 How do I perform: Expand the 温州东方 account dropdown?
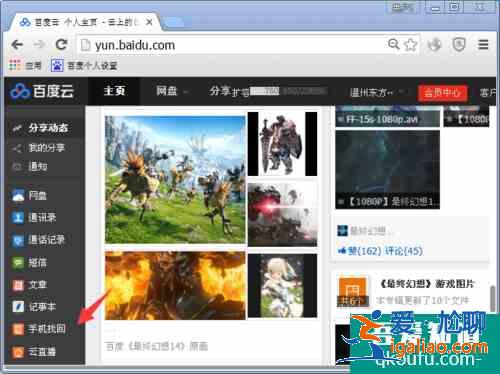[x=377, y=92]
